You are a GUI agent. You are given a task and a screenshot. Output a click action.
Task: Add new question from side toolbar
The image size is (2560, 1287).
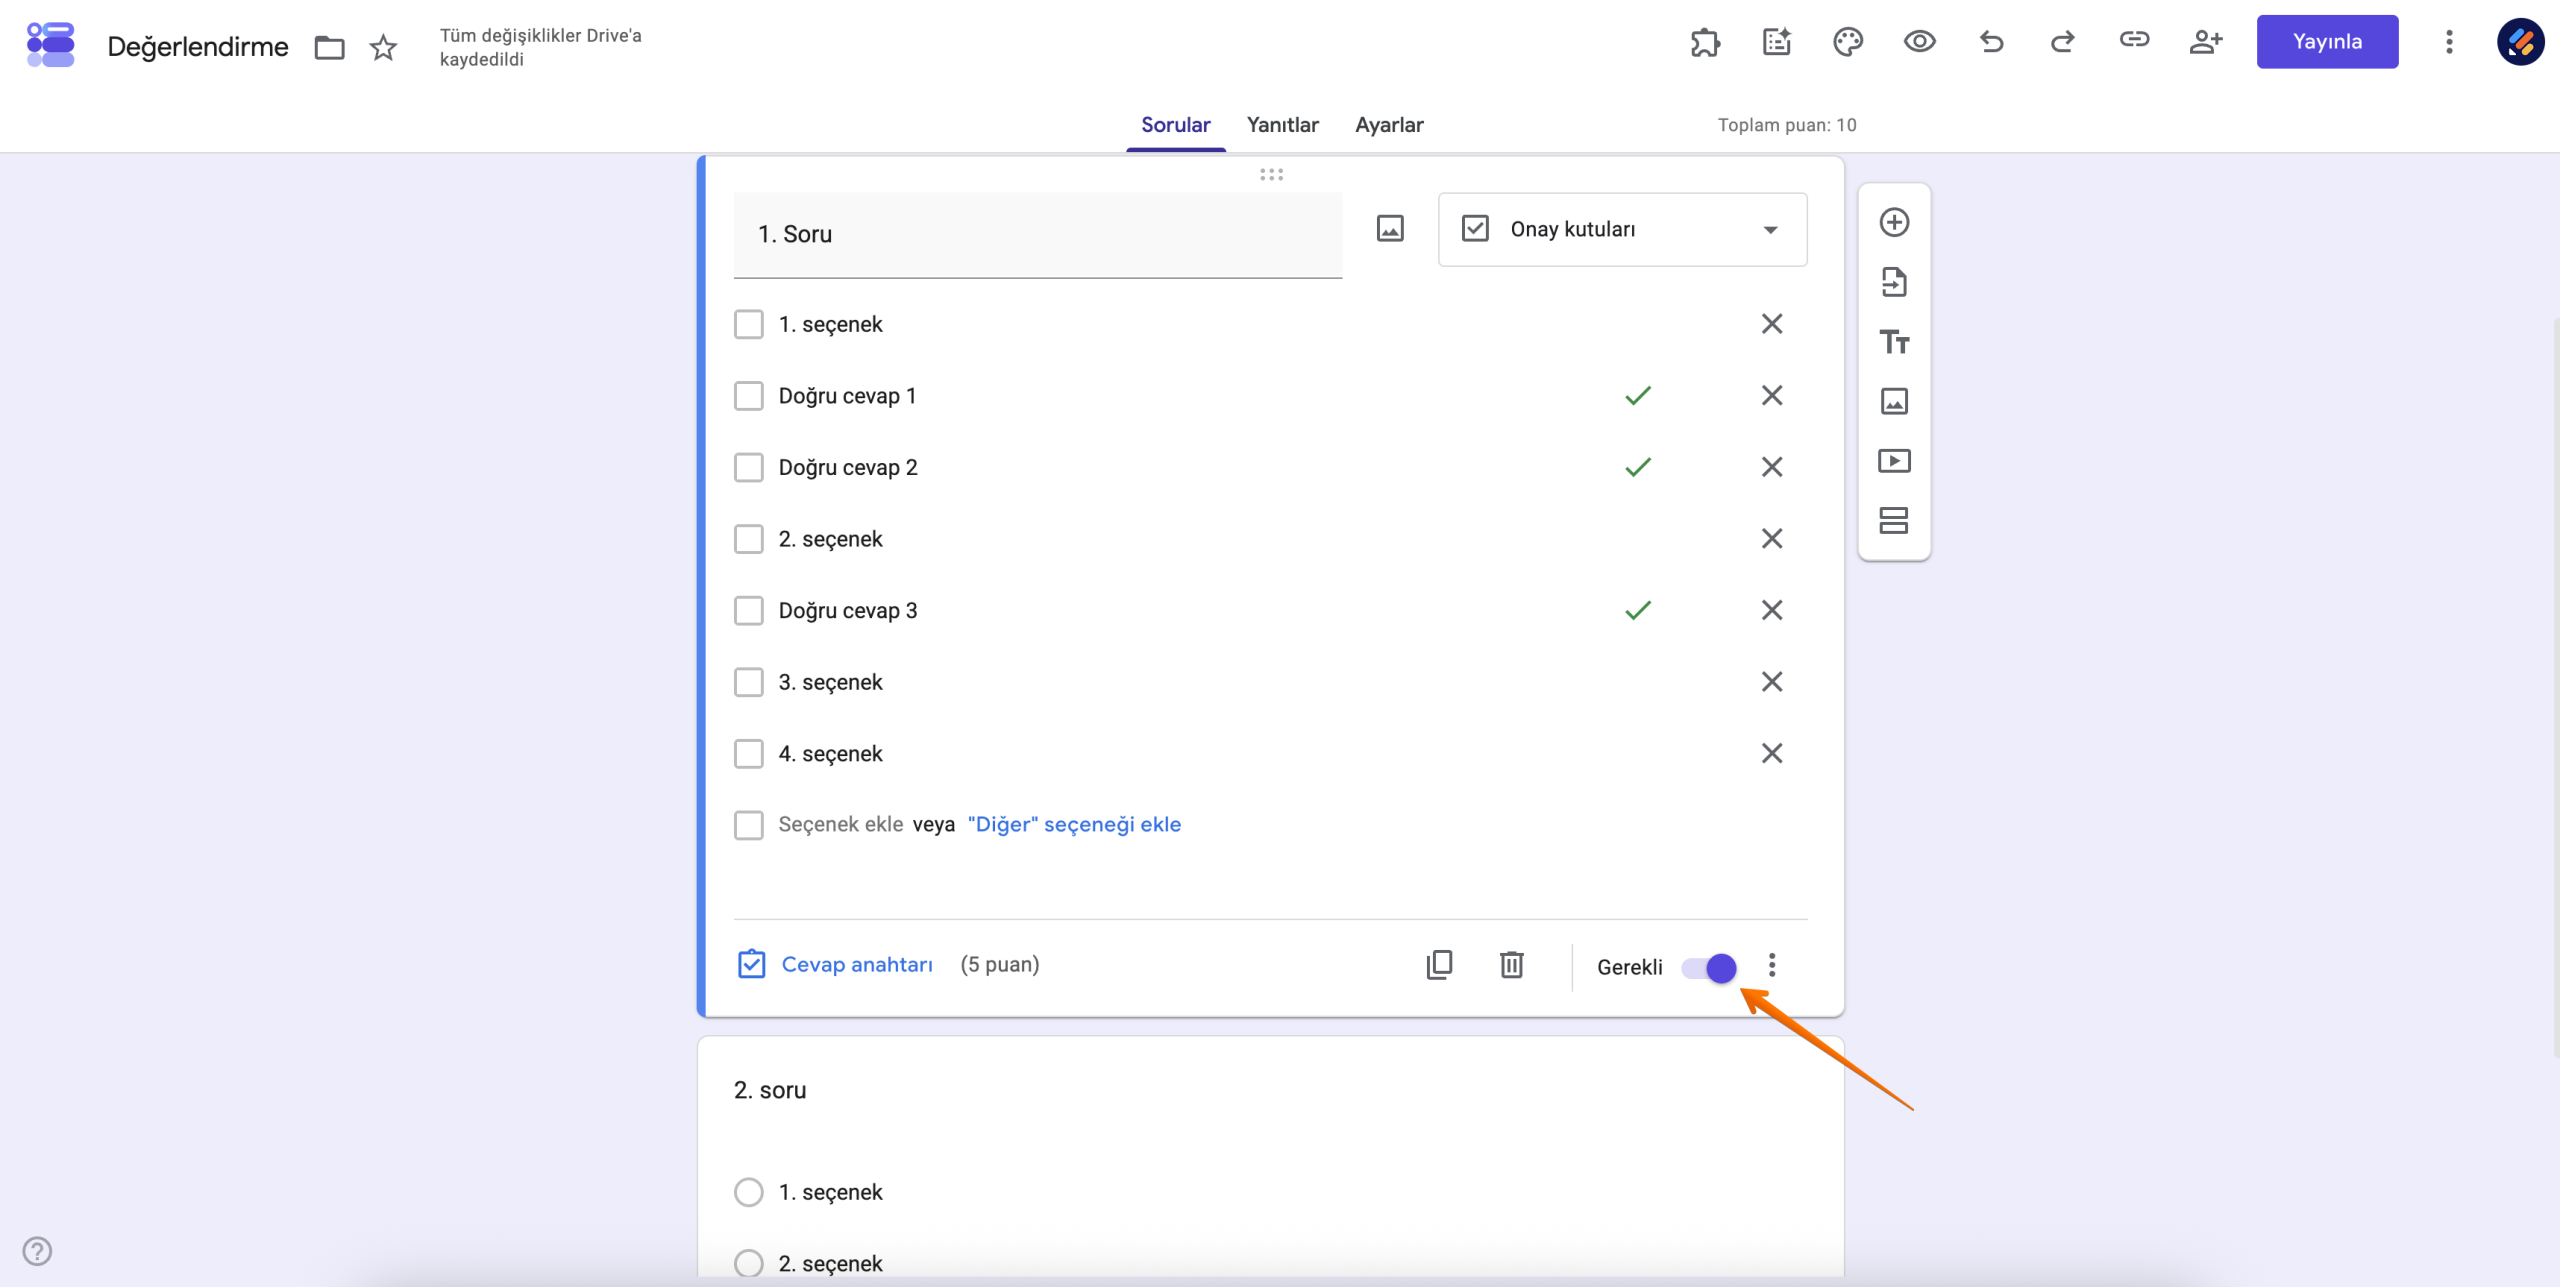pos(1894,222)
